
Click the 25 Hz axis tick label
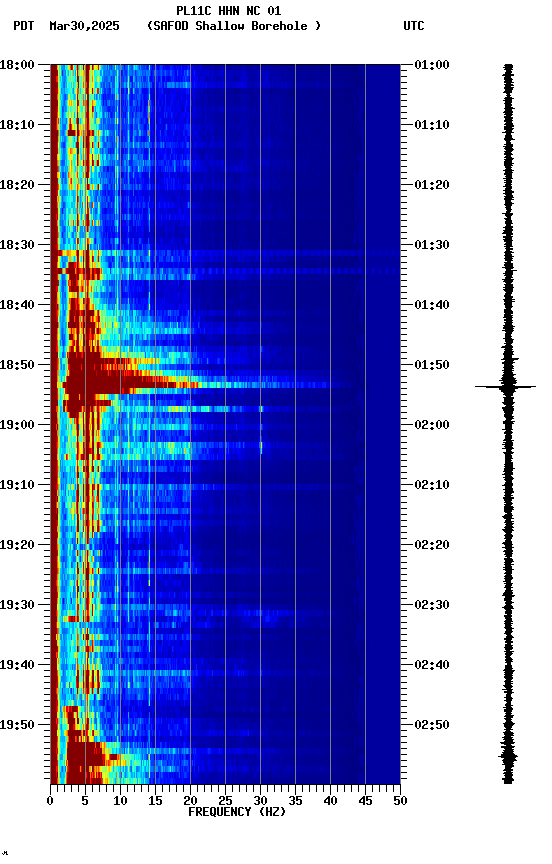pyautogui.click(x=225, y=802)
